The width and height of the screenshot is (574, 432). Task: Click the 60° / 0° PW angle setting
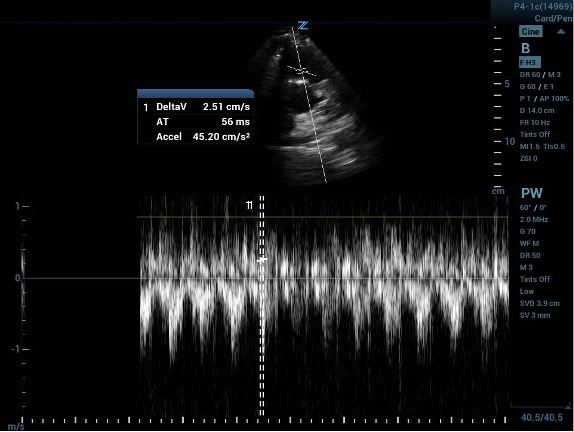(x=533, y=208)
